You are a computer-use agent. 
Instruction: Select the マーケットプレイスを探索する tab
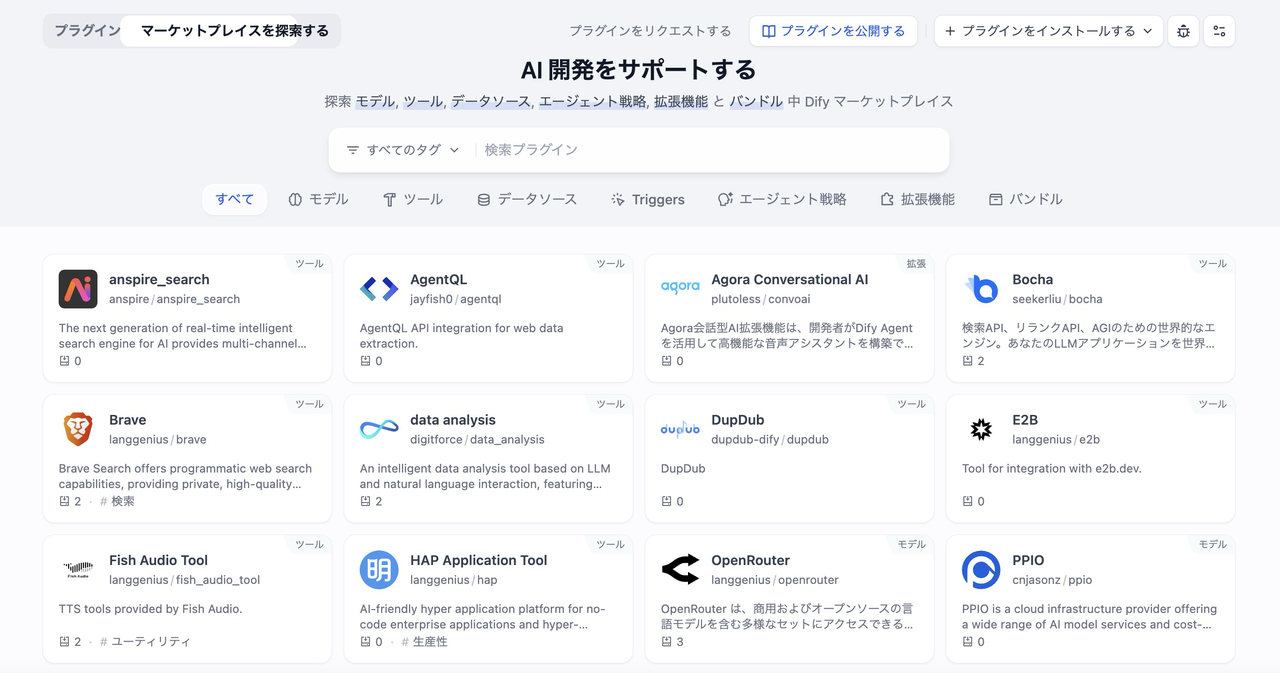(235, 31)
